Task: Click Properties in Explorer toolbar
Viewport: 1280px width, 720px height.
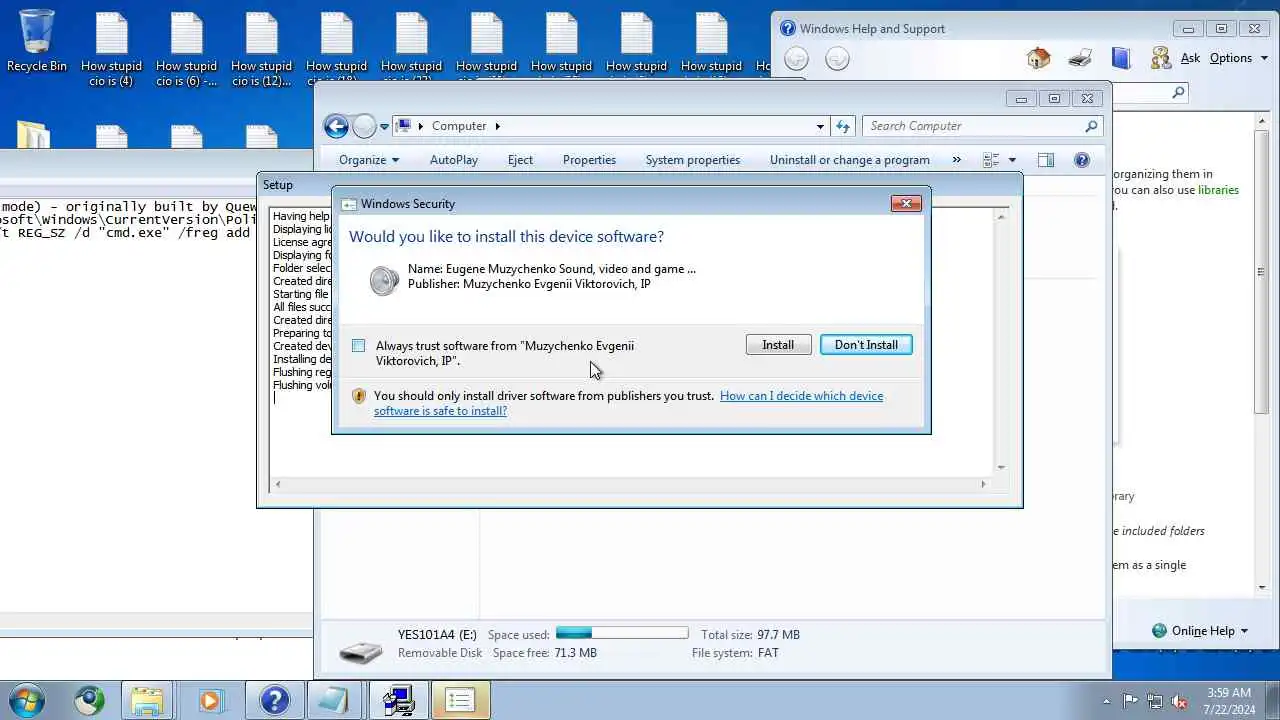Action: [x=589, y=160]
